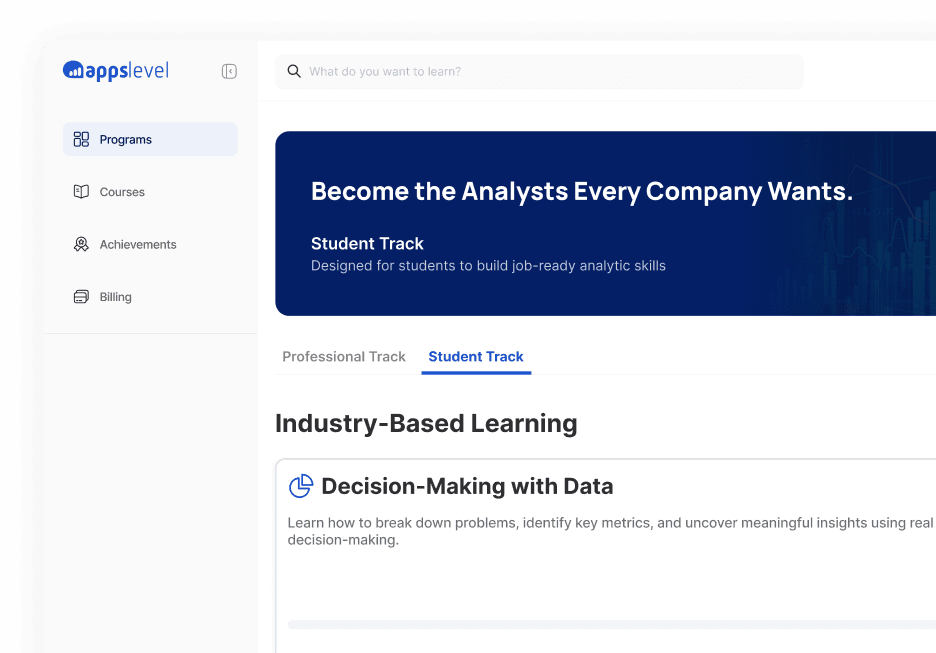This screenshot has width=936, height=653.
Task: Click the Programs grid icon
Action: (x=82, y=140)
